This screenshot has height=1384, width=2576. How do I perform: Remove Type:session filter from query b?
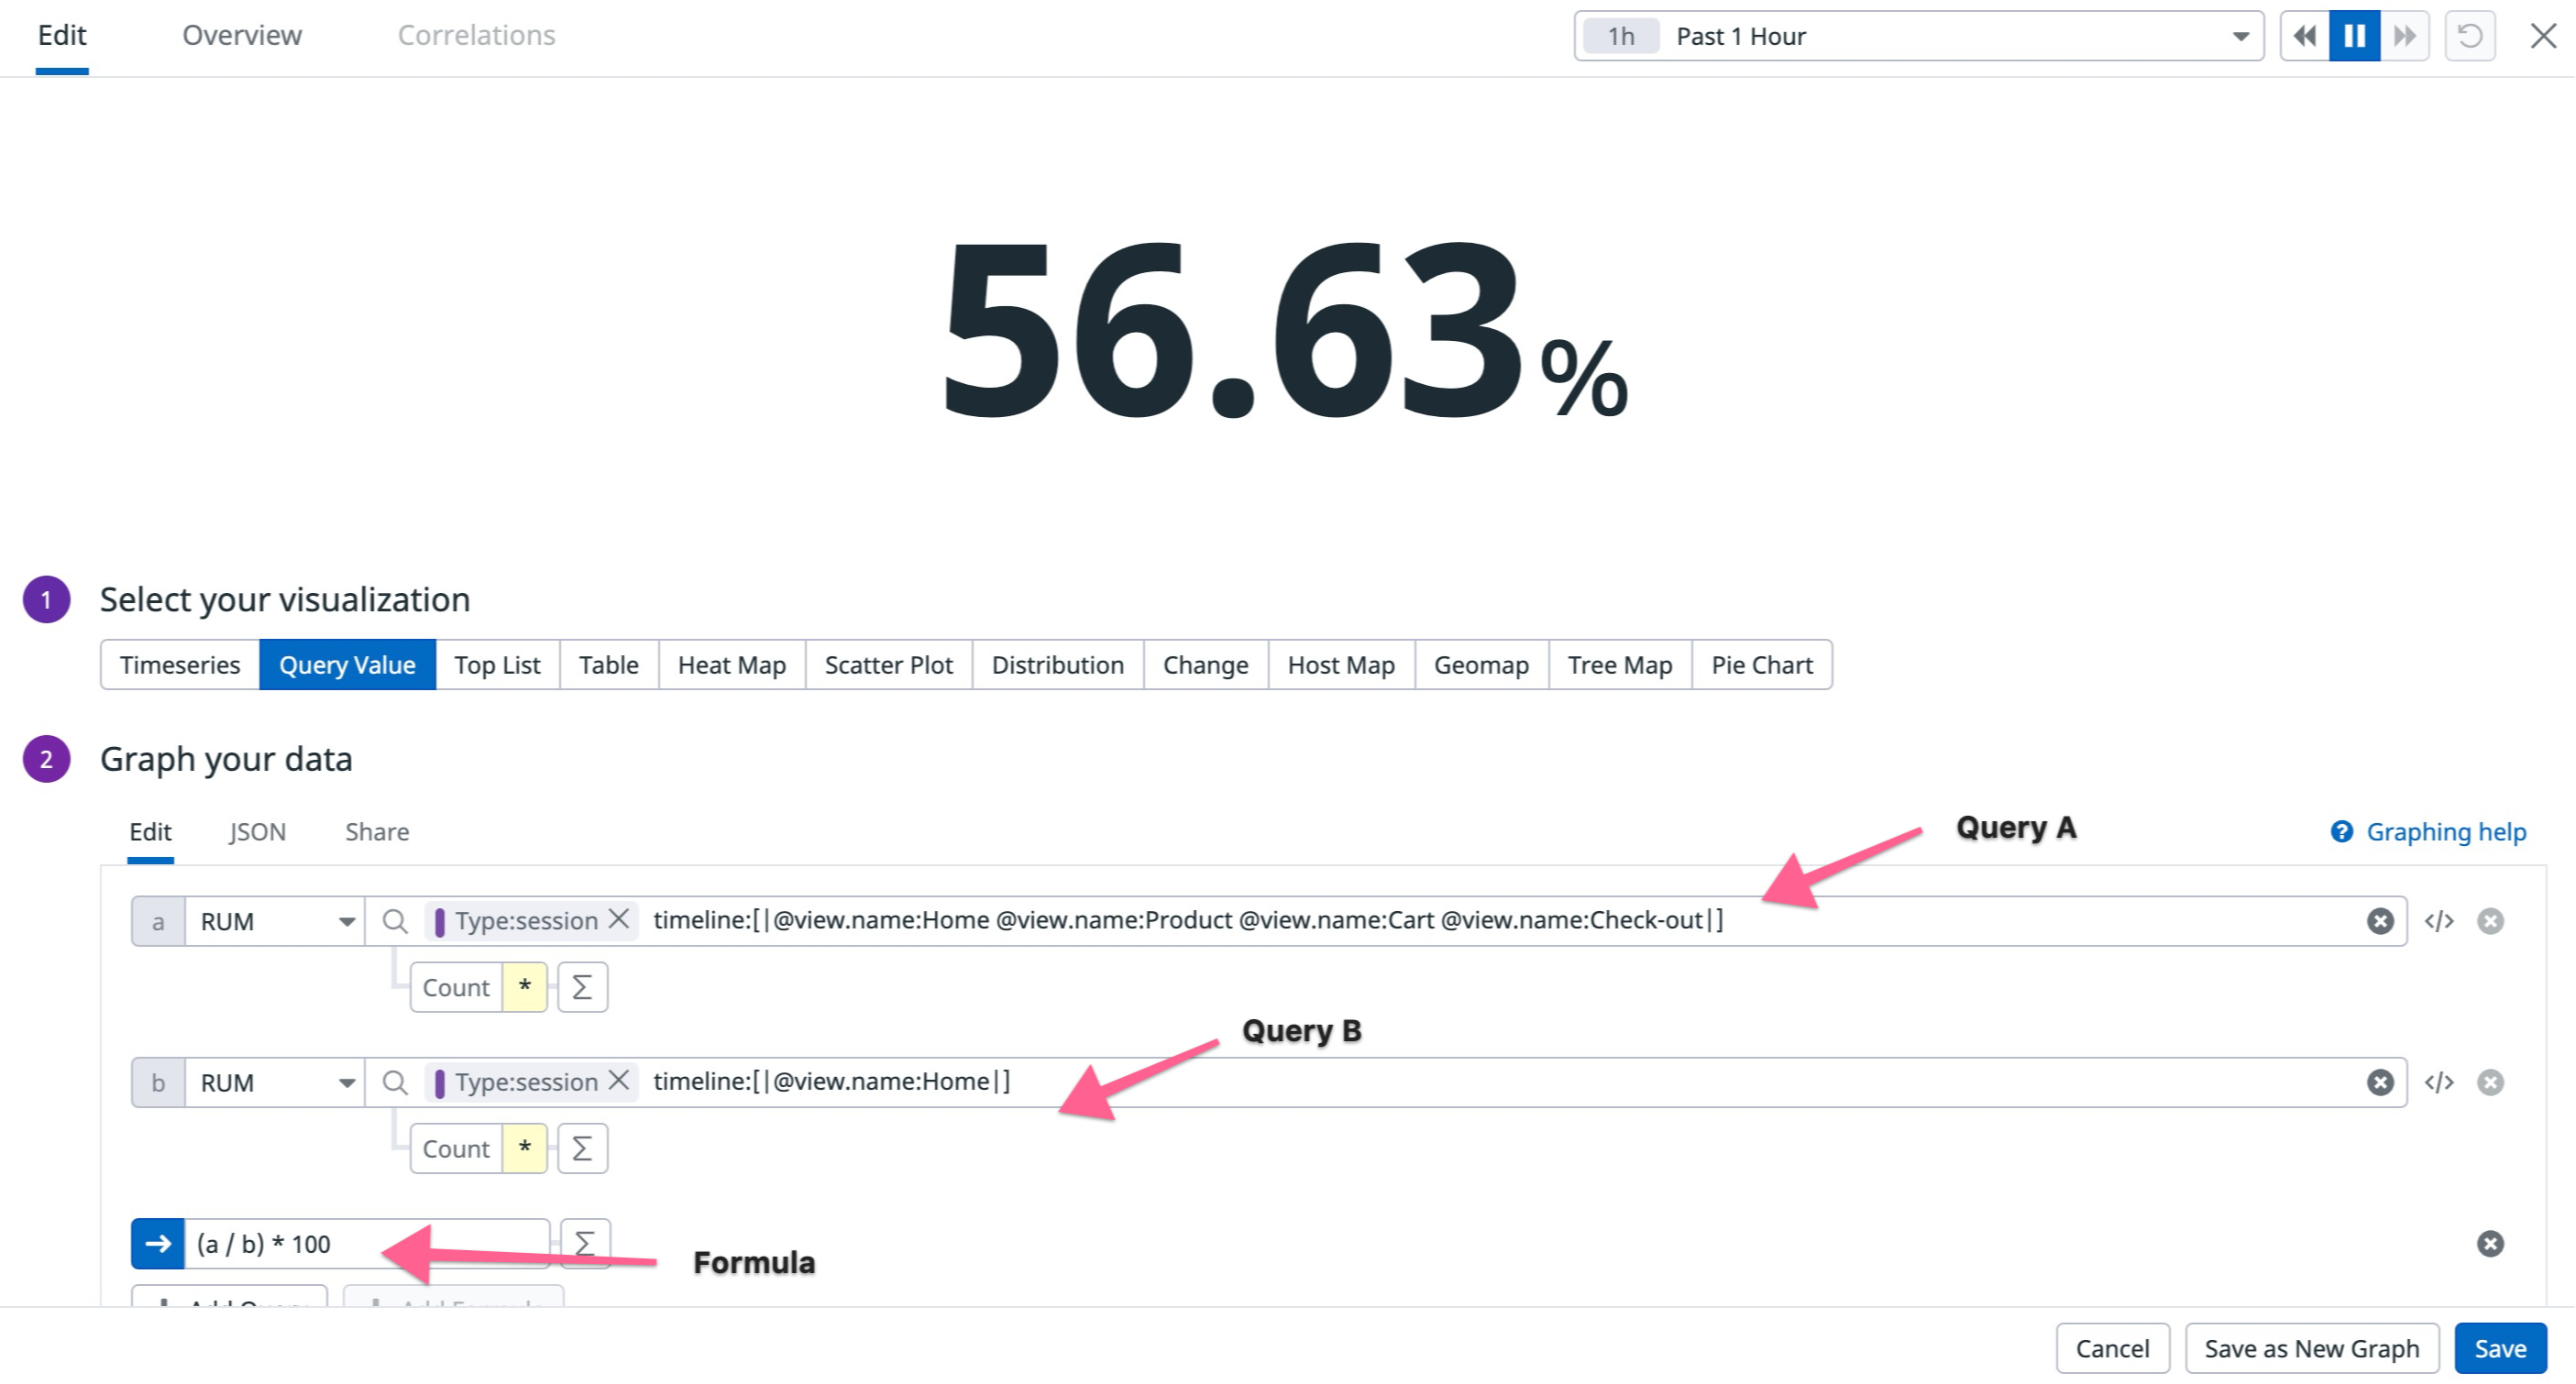(619, 1081)
